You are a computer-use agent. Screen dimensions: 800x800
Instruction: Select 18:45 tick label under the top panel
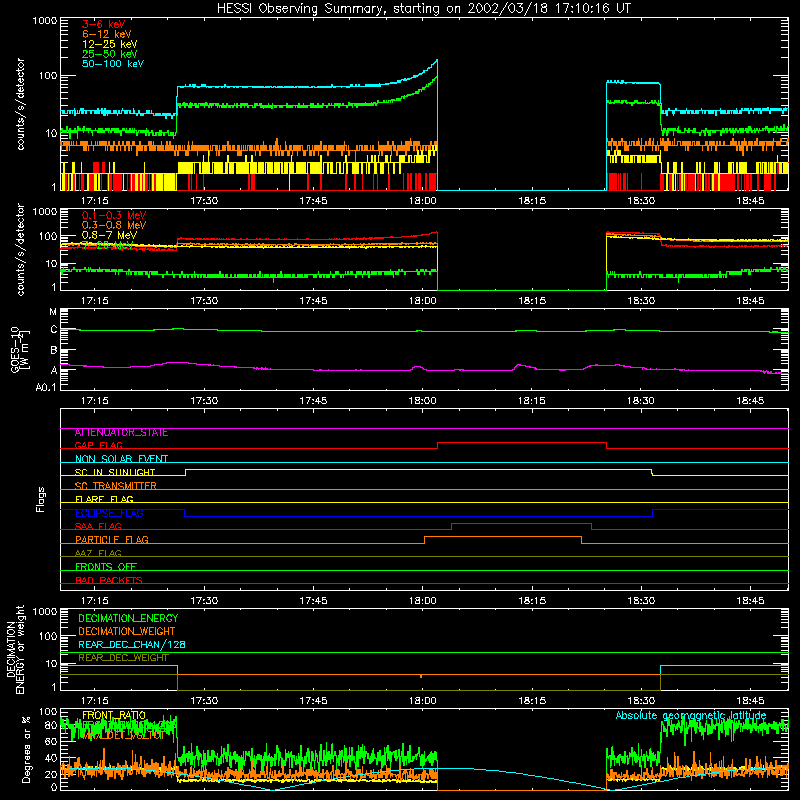point(750,201)
